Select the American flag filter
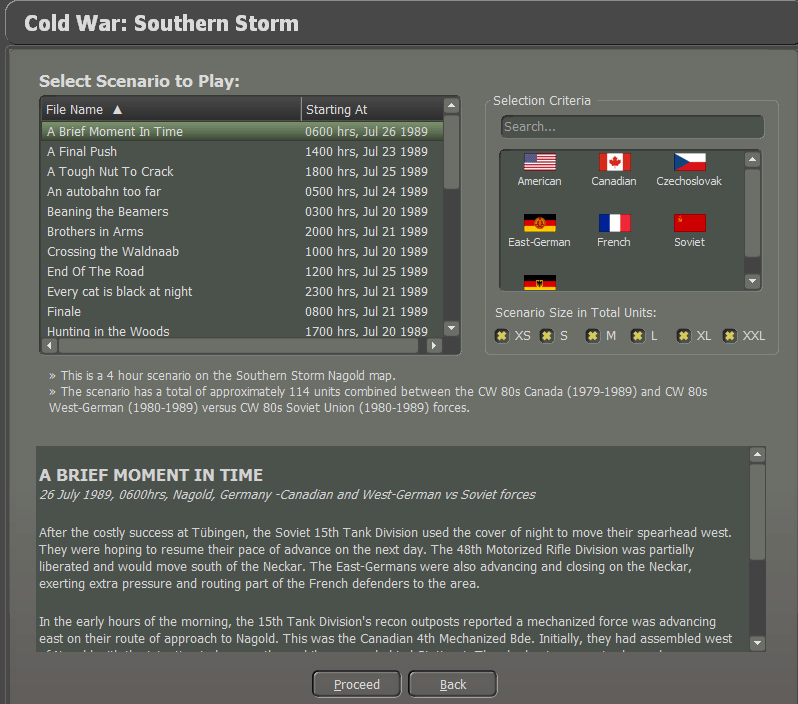The width and height of the screenshot is (798, 704). click(x=539, y=162)
